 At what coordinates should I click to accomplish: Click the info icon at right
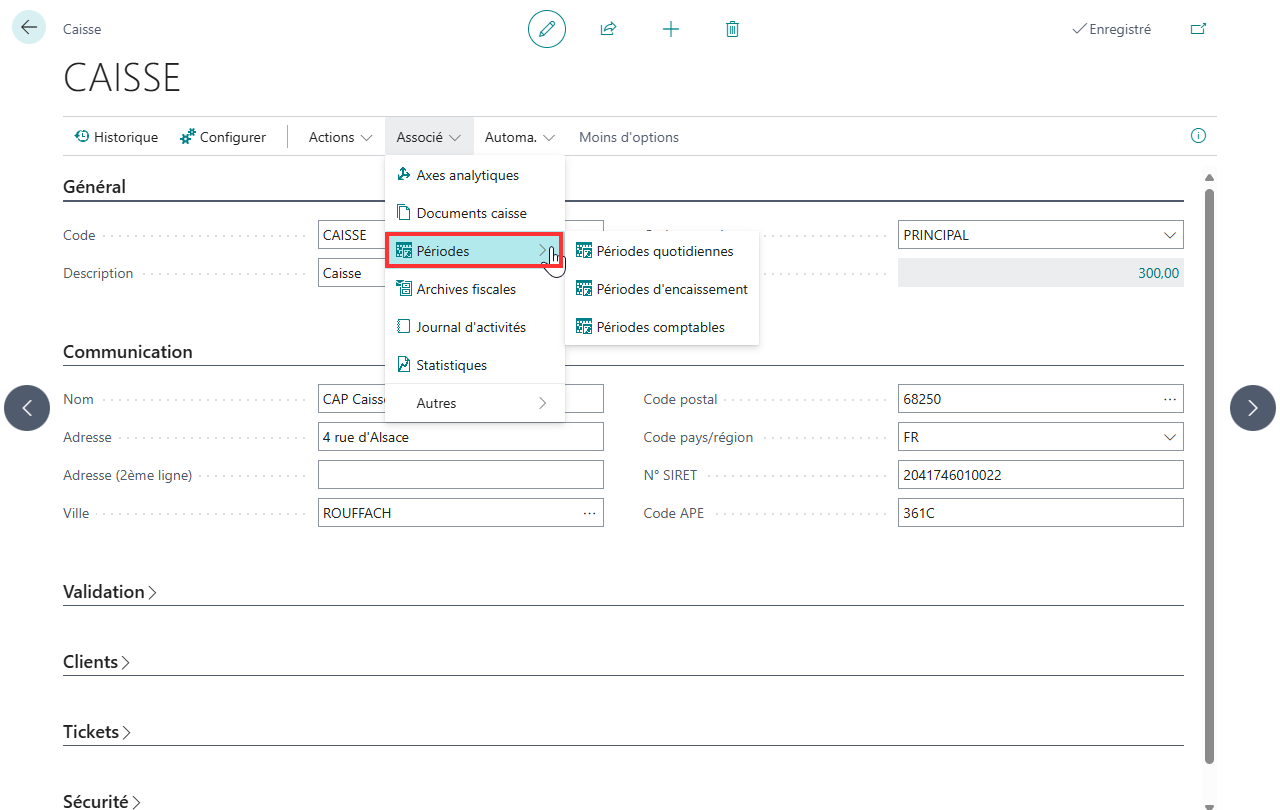coord(1198,136)
